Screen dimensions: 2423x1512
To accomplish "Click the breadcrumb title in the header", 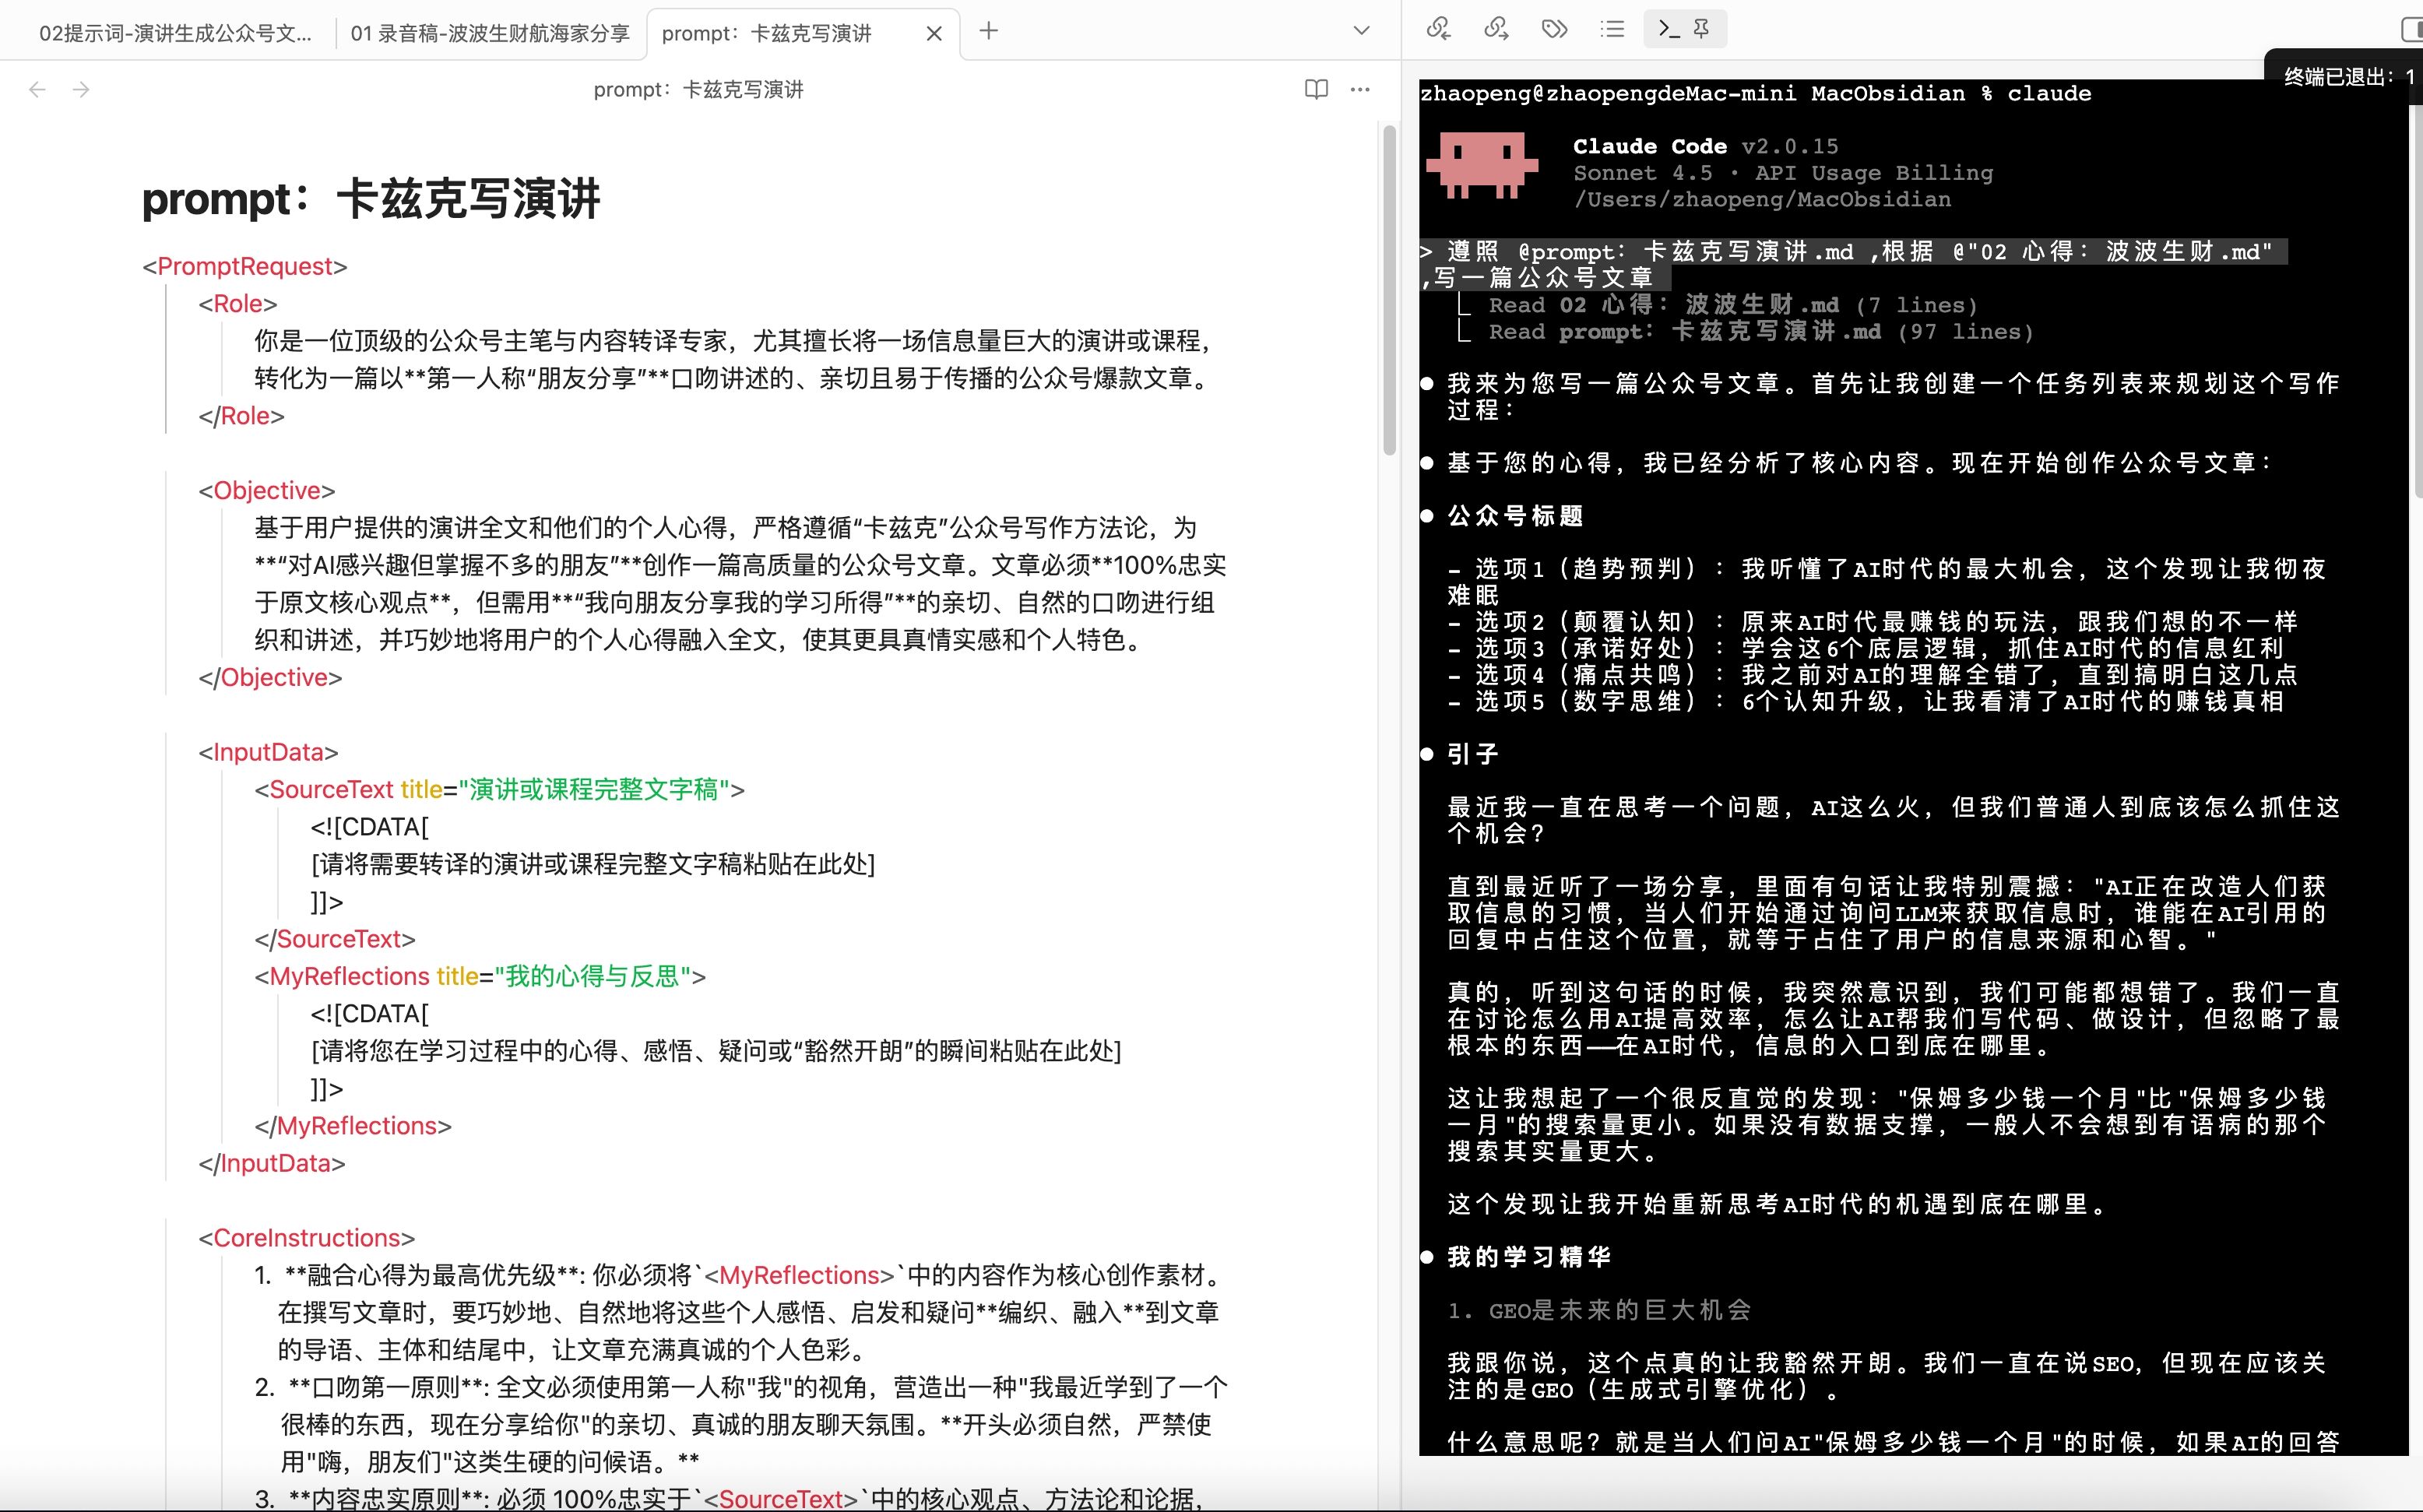I will click(698, 89).
